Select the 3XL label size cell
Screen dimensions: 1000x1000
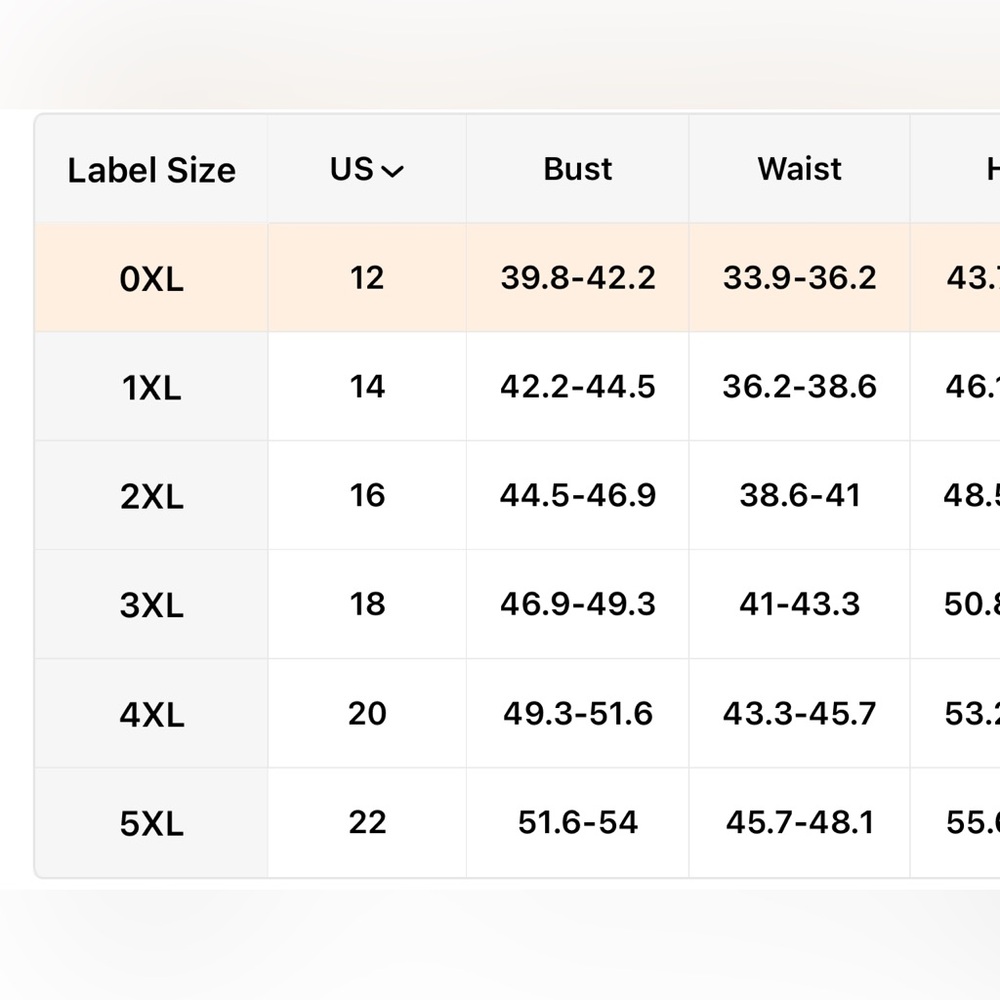(152, 605)
